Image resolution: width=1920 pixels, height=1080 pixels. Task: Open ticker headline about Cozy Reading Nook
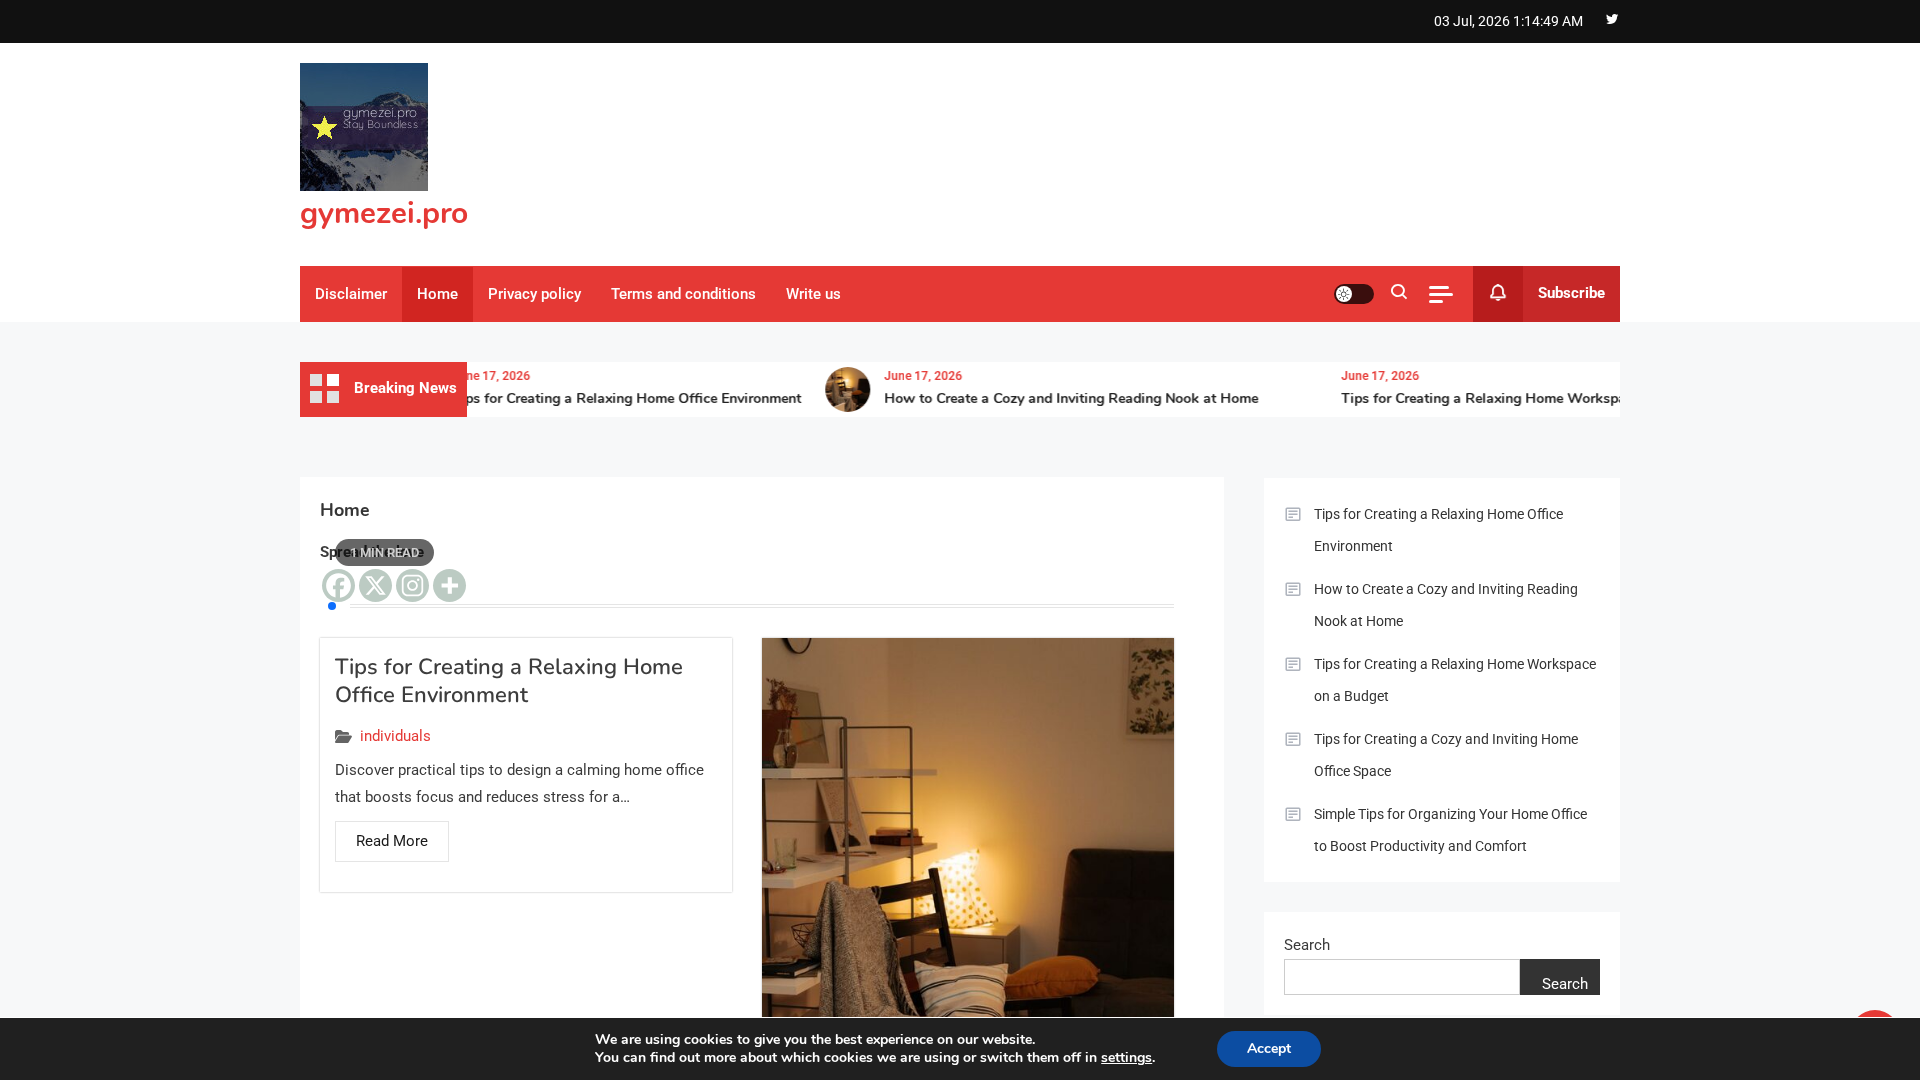click(x=1071, y=399)
